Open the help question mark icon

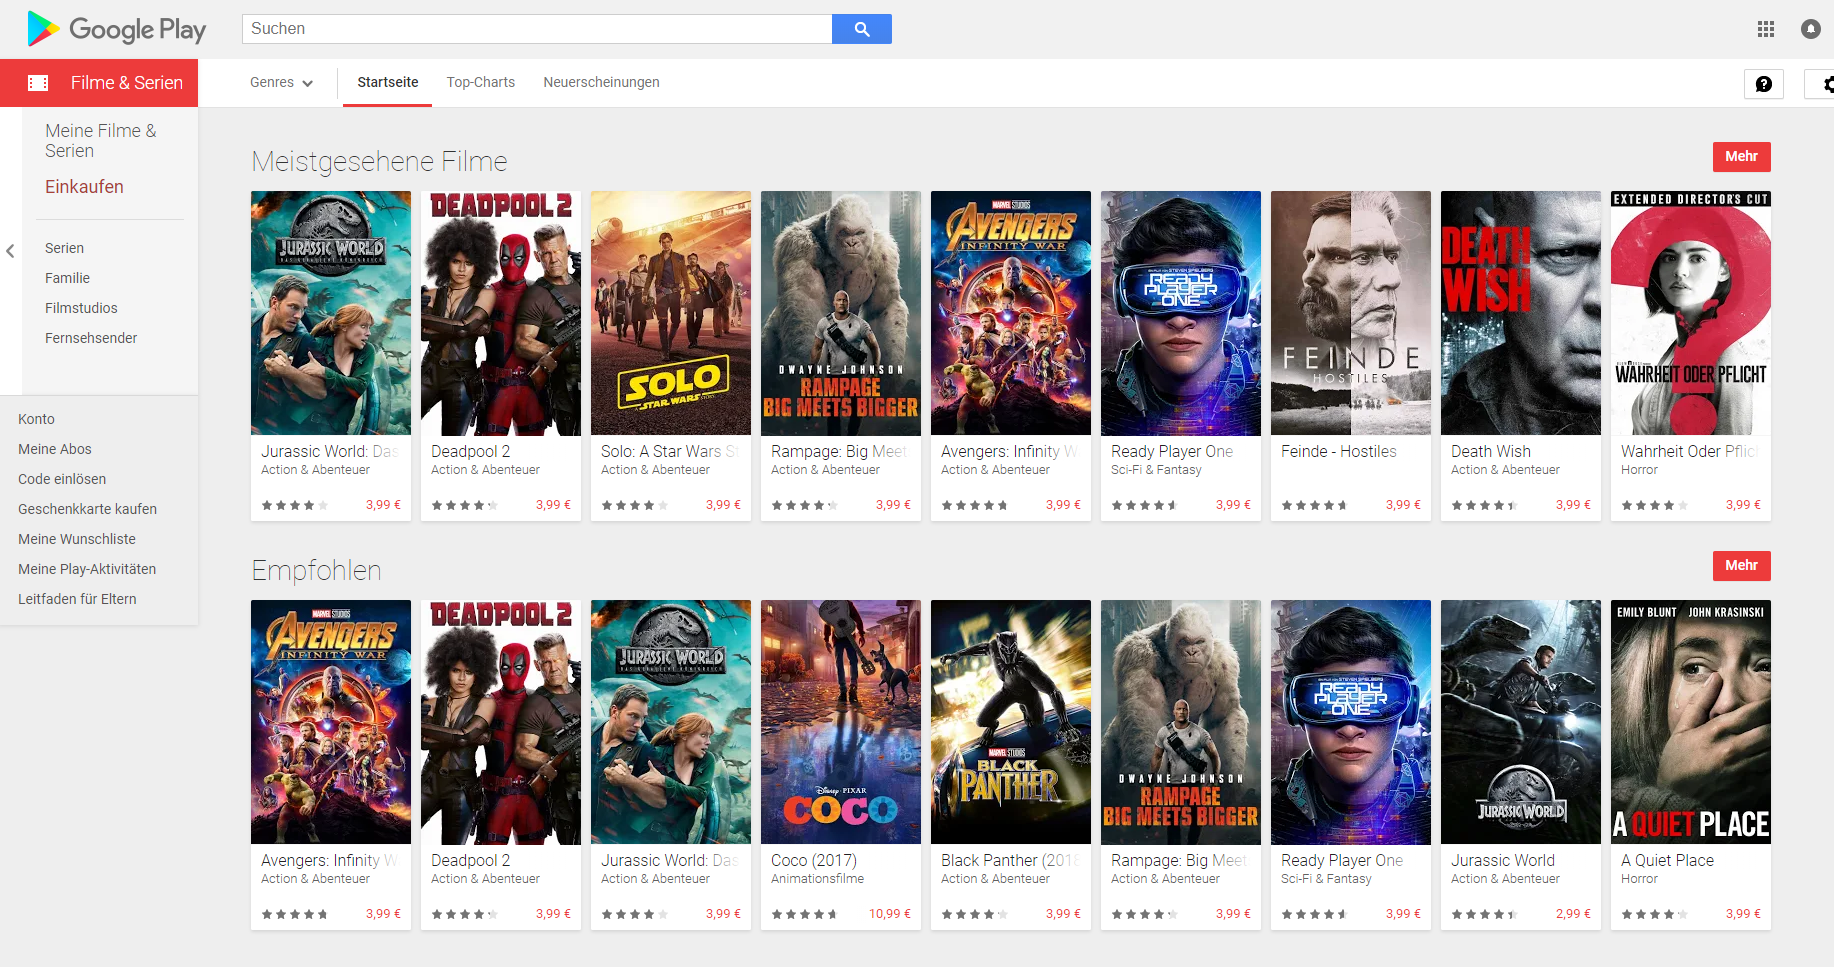(x=1764, y=84)
